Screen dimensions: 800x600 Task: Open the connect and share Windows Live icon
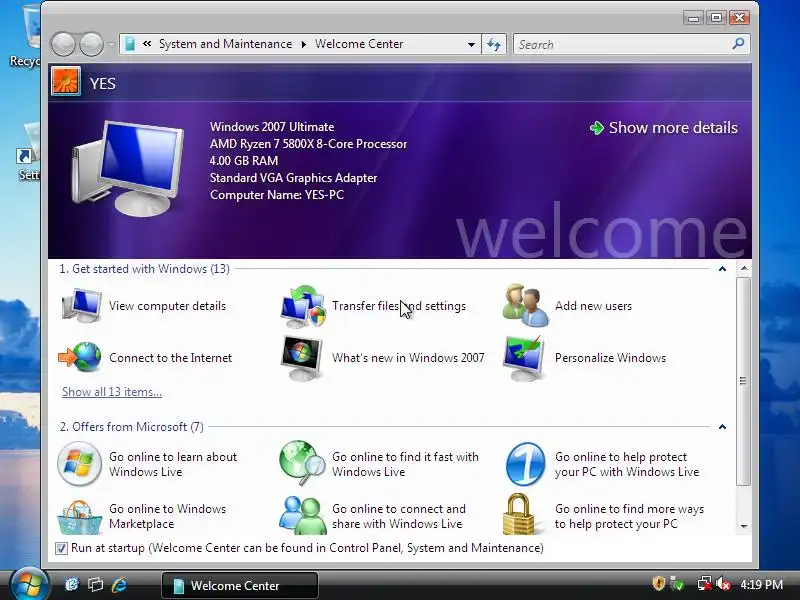[303, 515]
